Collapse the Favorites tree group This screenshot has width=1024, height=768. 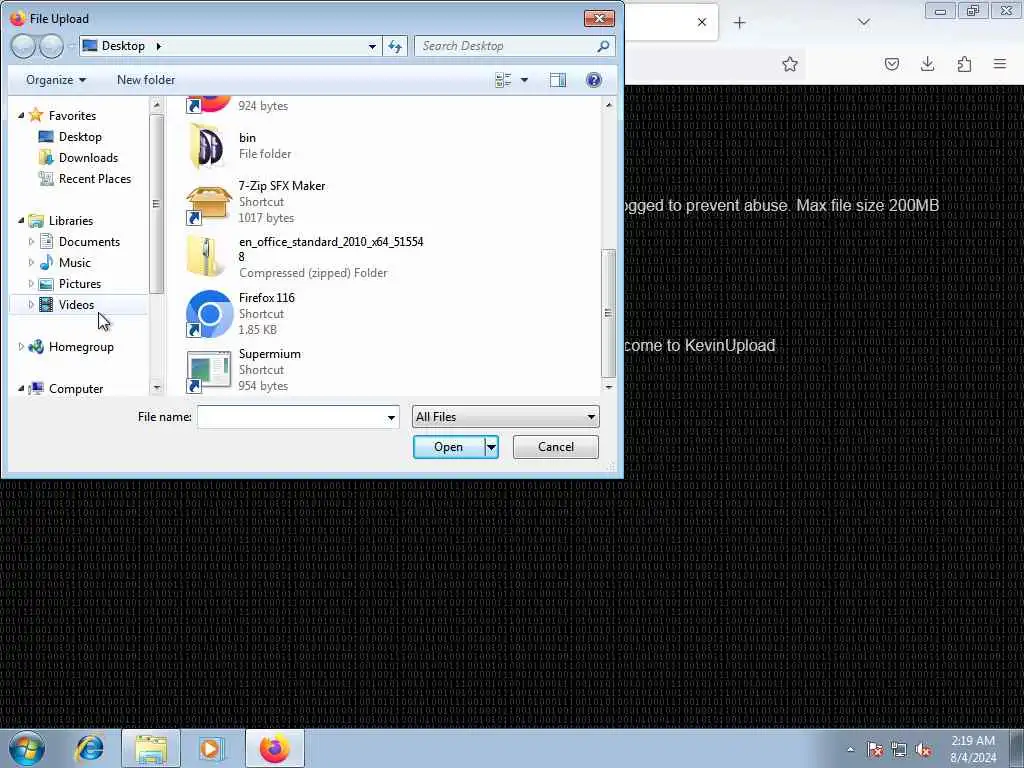tap(21, 116)
